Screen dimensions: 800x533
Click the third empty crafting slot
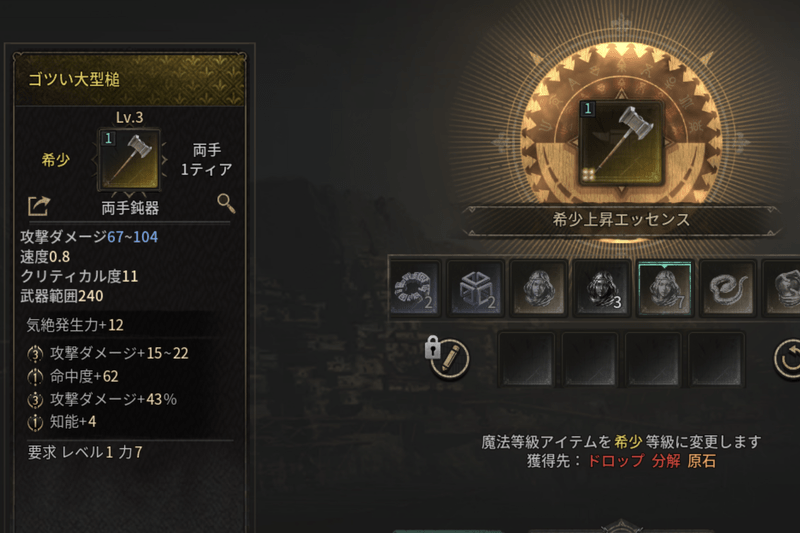[x=653, y=359]
